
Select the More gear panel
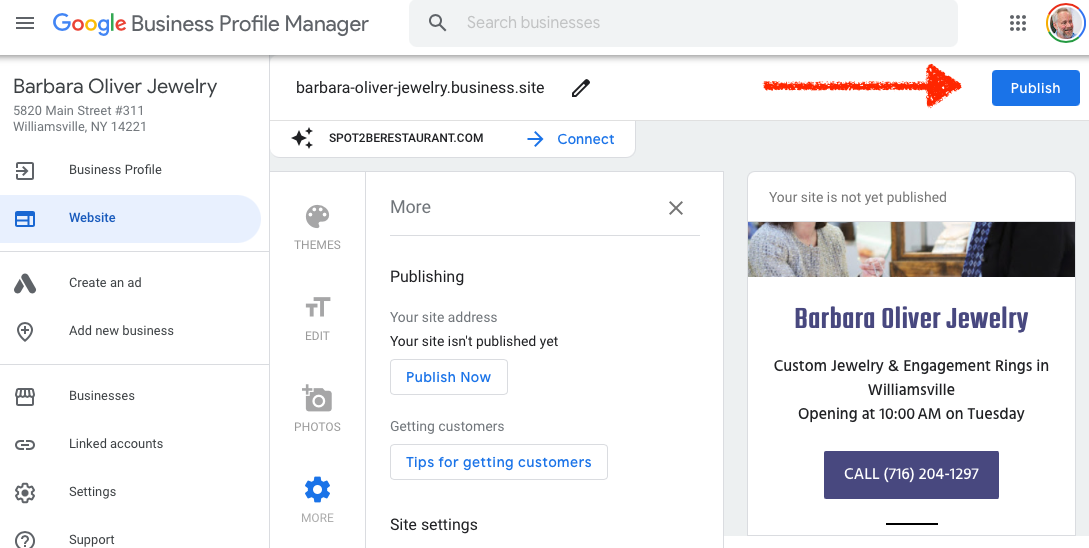317,499
